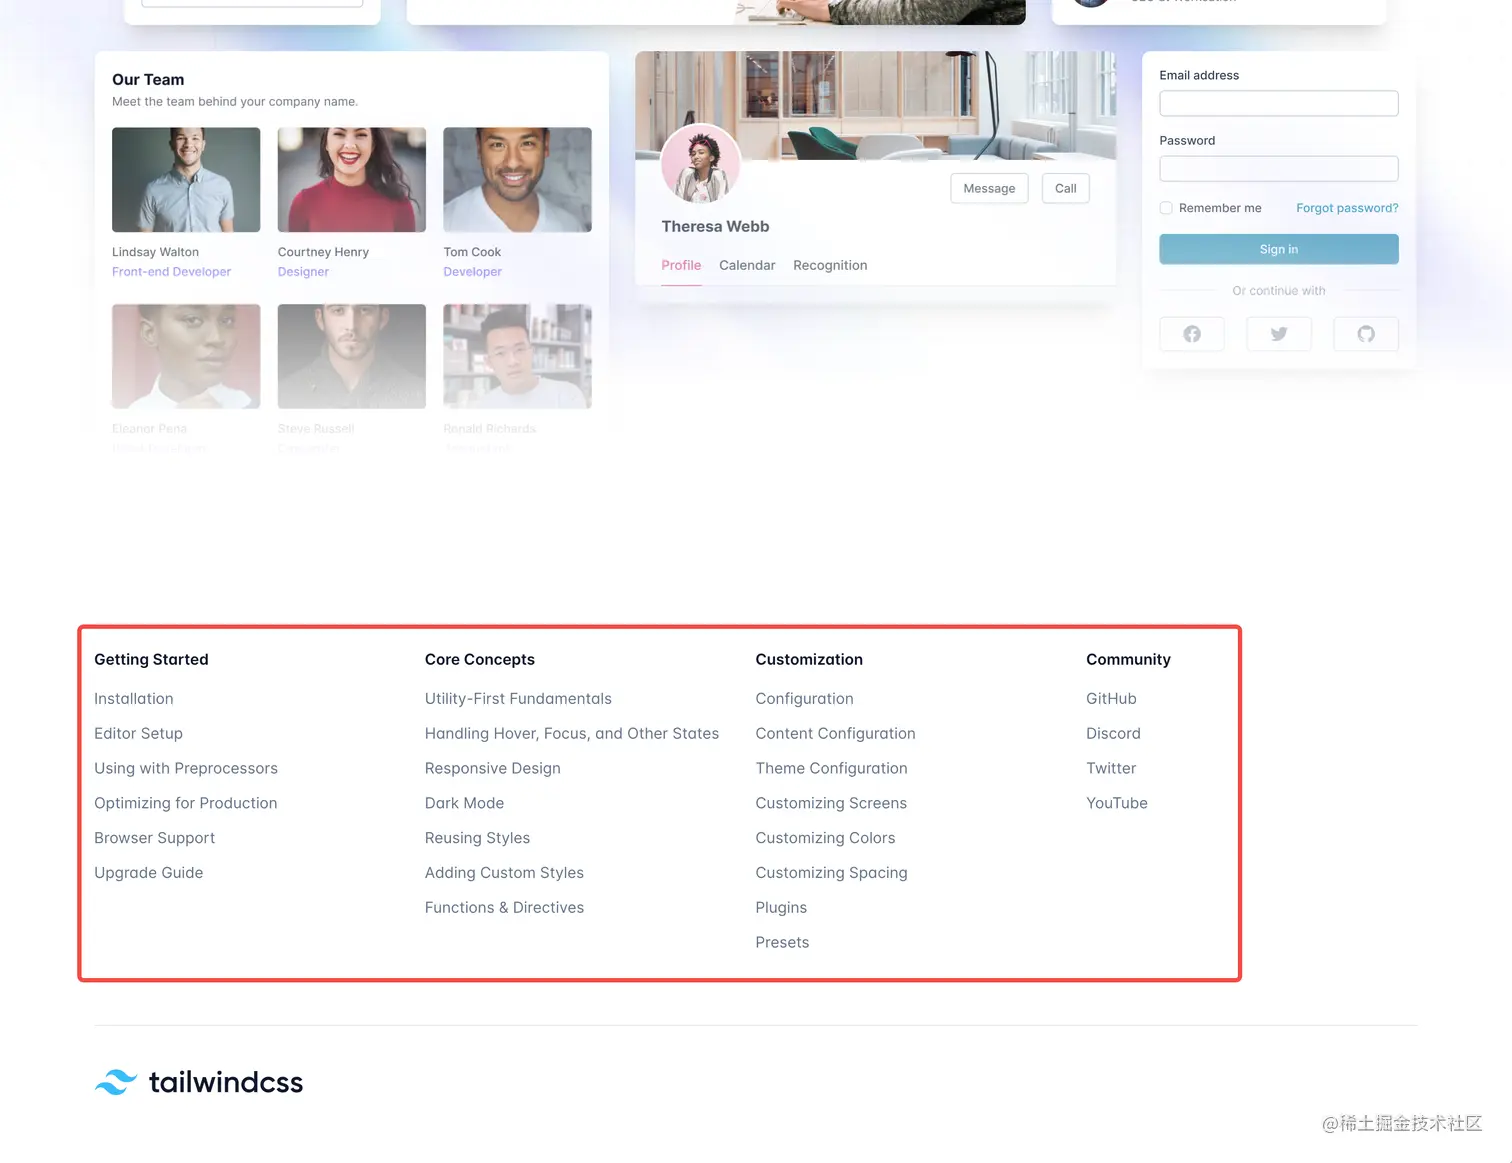
Task: Toggle the Remember me checkbox
Action: (1166, 208)
